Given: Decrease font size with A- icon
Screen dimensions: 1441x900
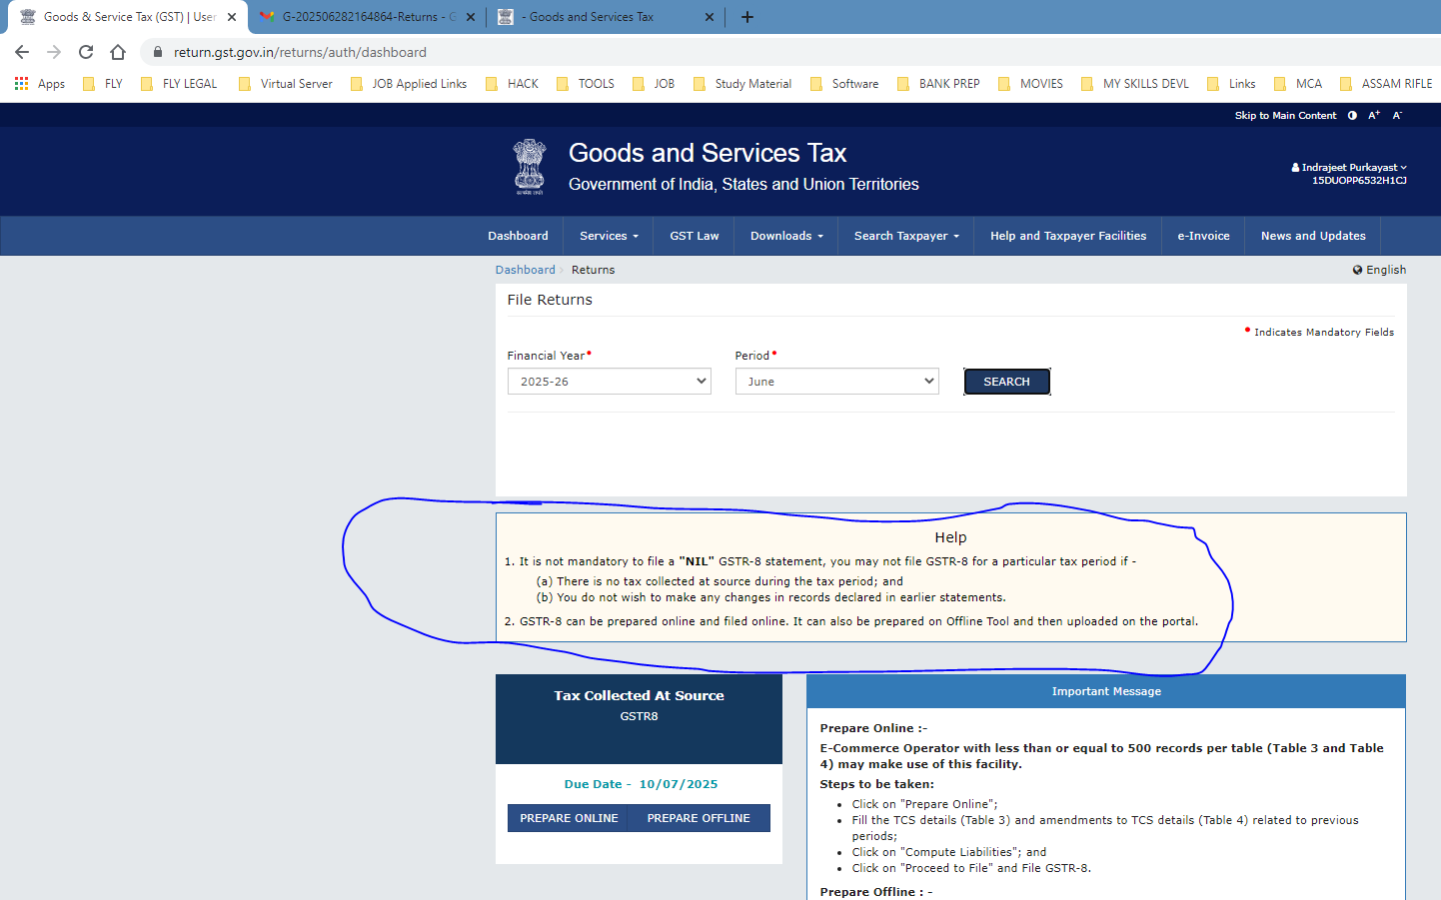Looking at the screenshot, I should coord(1397,116).
